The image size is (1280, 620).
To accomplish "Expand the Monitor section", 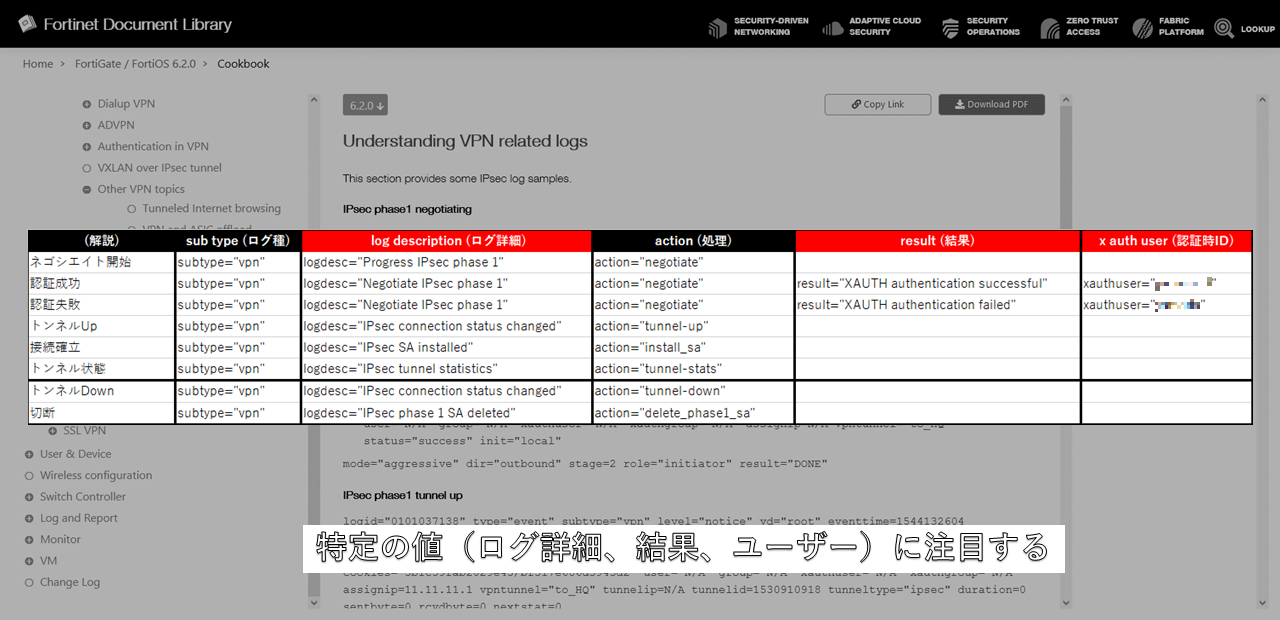I will (29, 540).
